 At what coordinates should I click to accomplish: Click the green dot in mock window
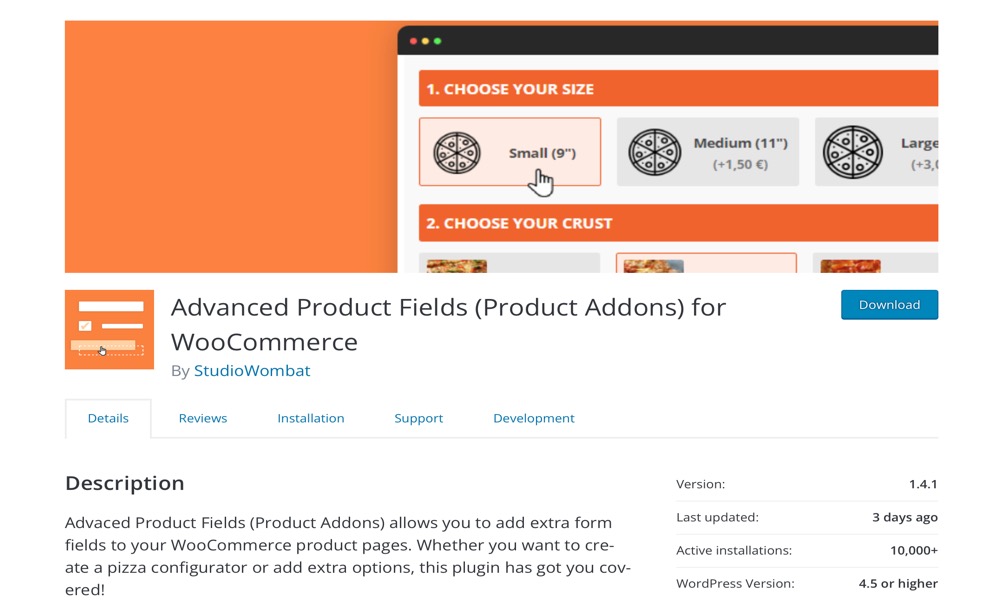438,41
